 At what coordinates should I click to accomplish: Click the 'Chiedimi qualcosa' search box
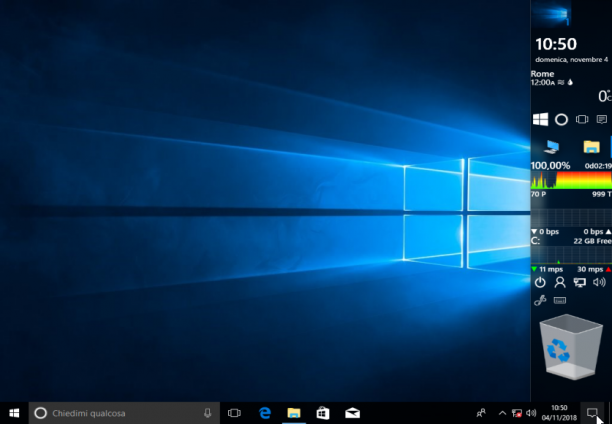(x=124, y=413)
